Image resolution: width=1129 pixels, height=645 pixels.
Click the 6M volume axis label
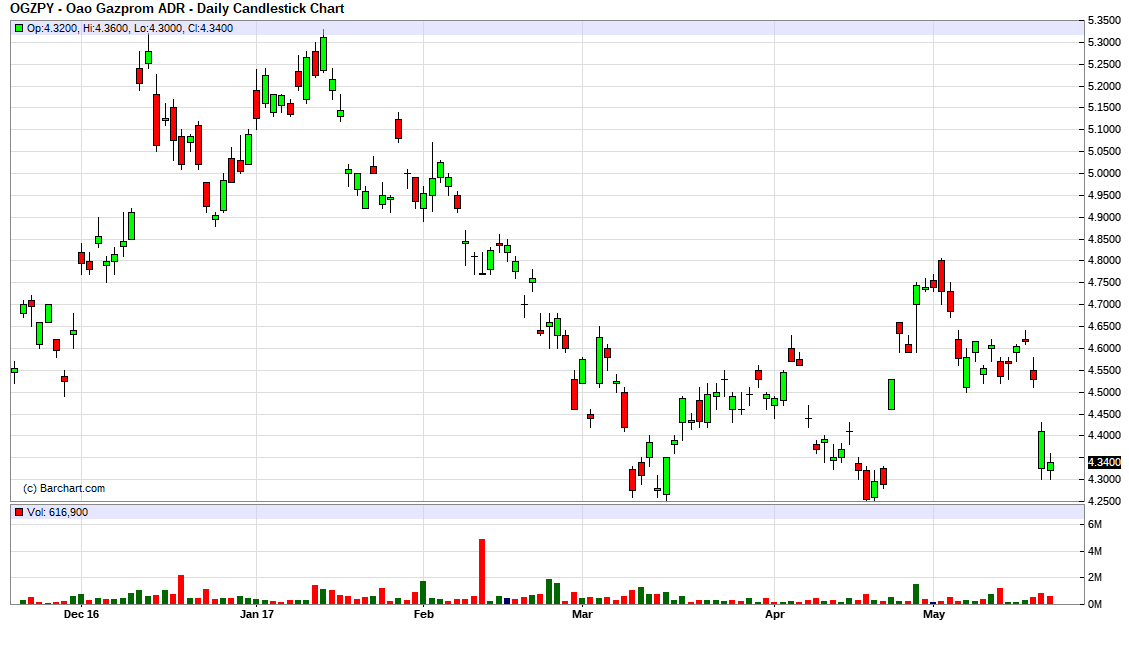(x=1094, y=525)
